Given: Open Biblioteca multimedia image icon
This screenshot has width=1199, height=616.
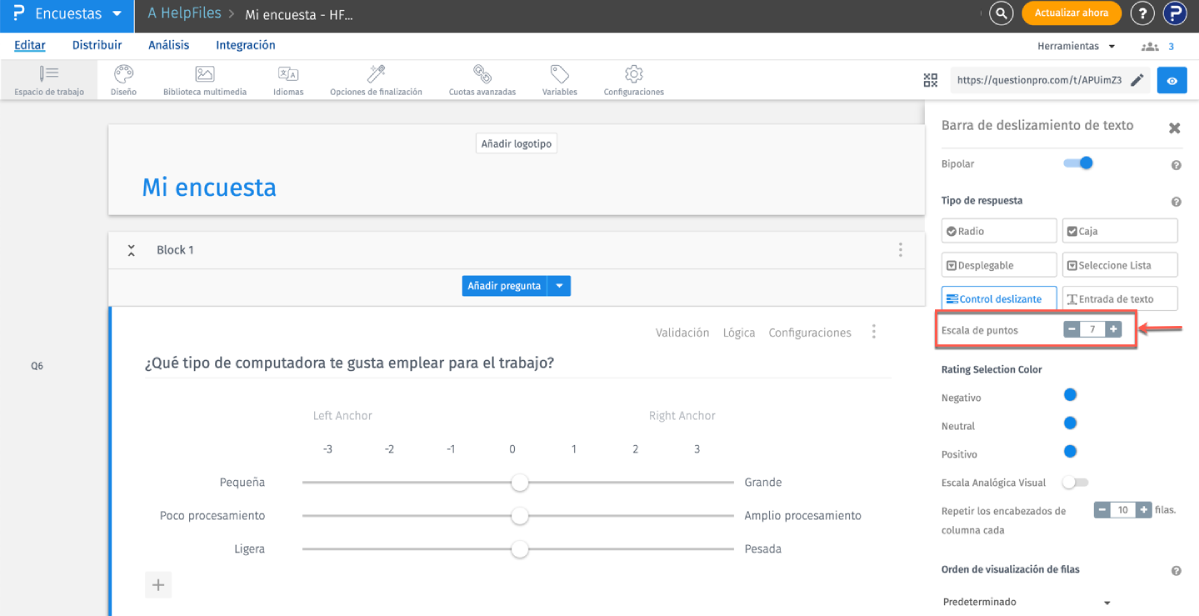Looking at the screenshot, I should pyautogui.click(x=204, y=75).
